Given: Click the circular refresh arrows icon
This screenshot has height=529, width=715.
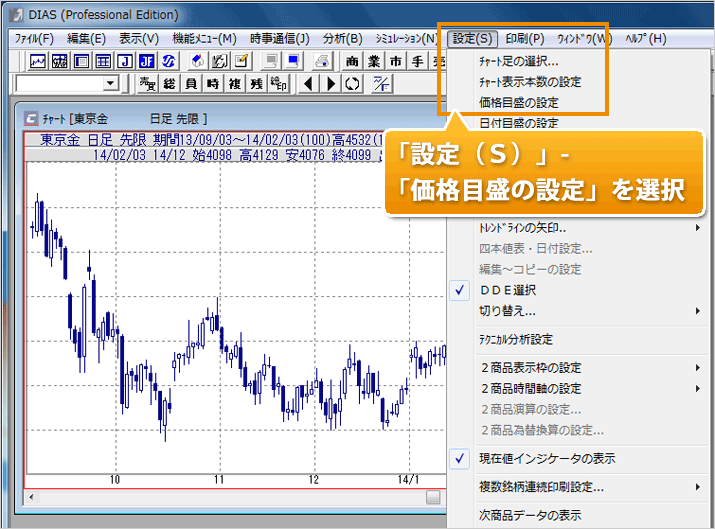Looking at the screenshot, I should click(x=351, y=83).
